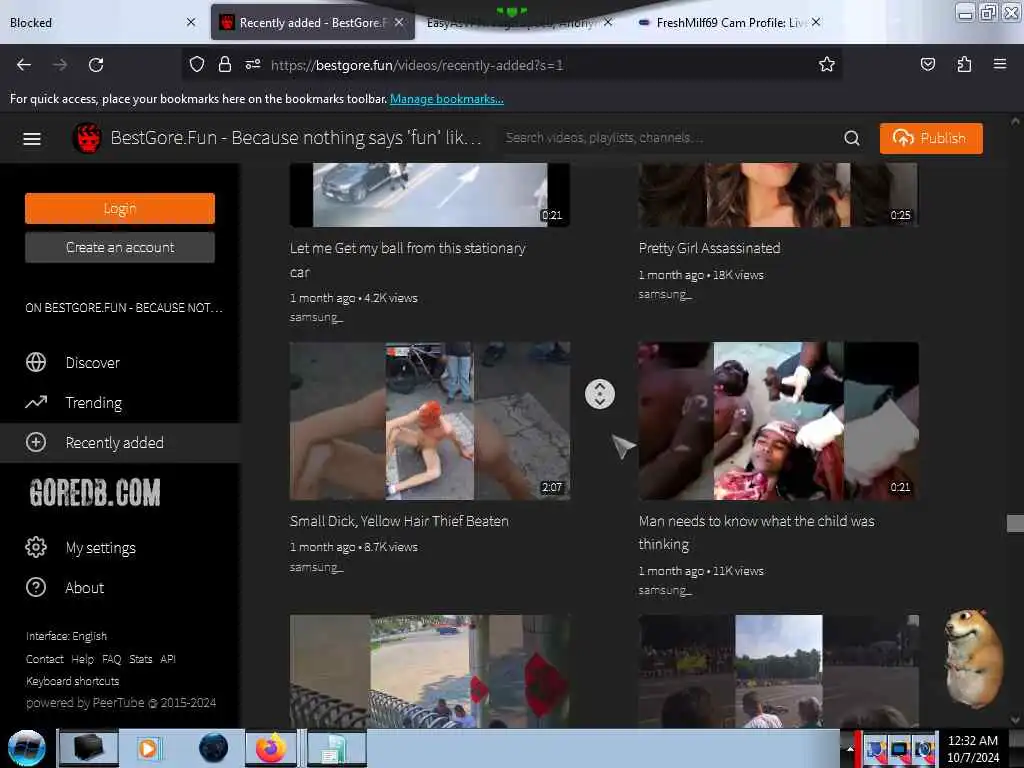1024x768 pixels.
Task: Click the My settings gear icon
Action: coord(36,547)
